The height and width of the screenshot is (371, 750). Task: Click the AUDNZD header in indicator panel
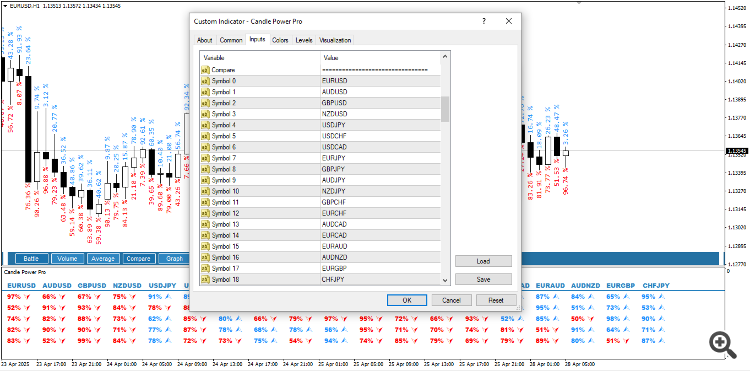tap(585, 285)
